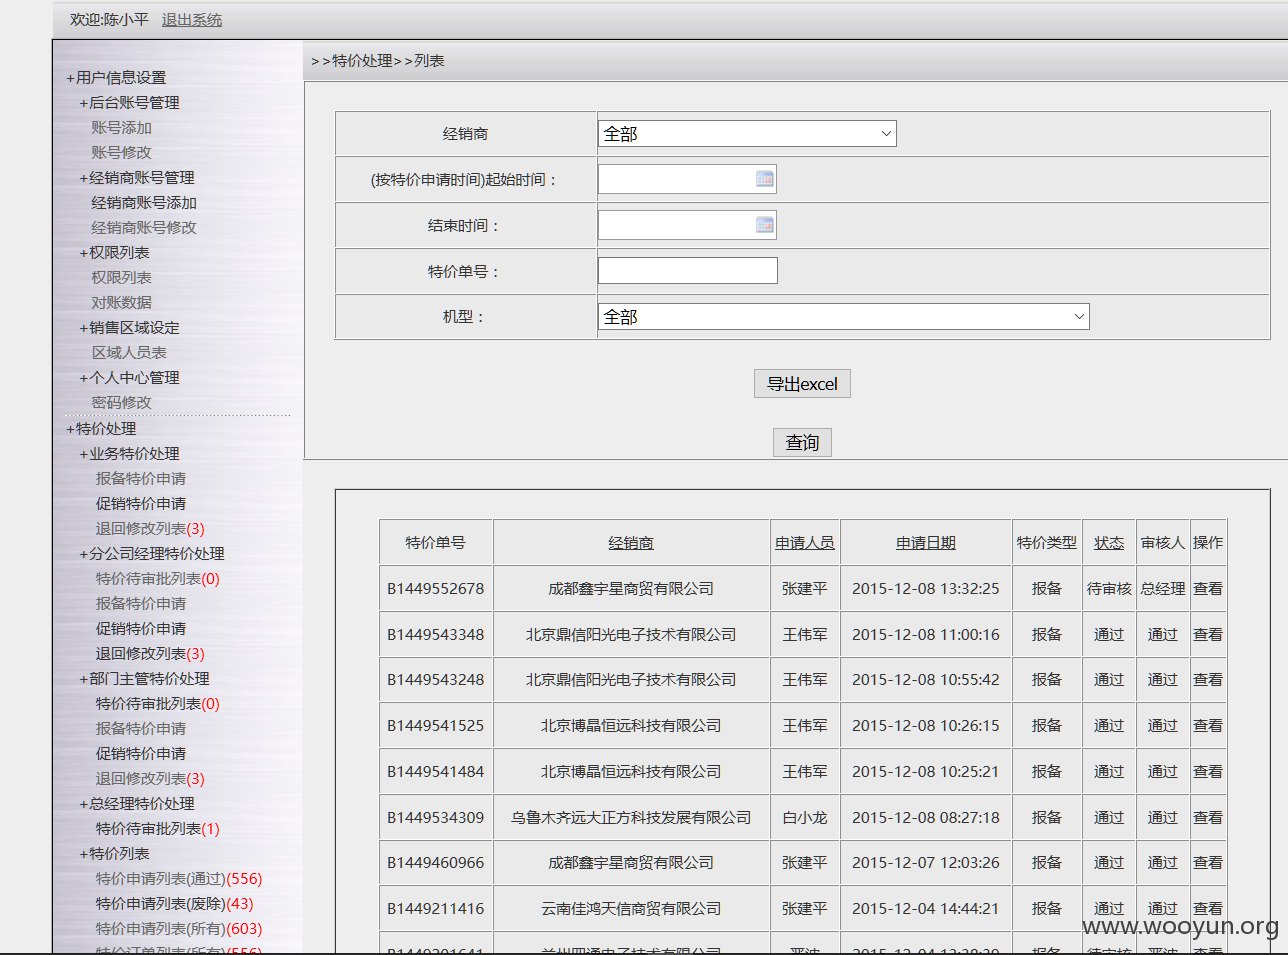
Task: Open the 区域人员表 menu item
Action: click(129, 352)
